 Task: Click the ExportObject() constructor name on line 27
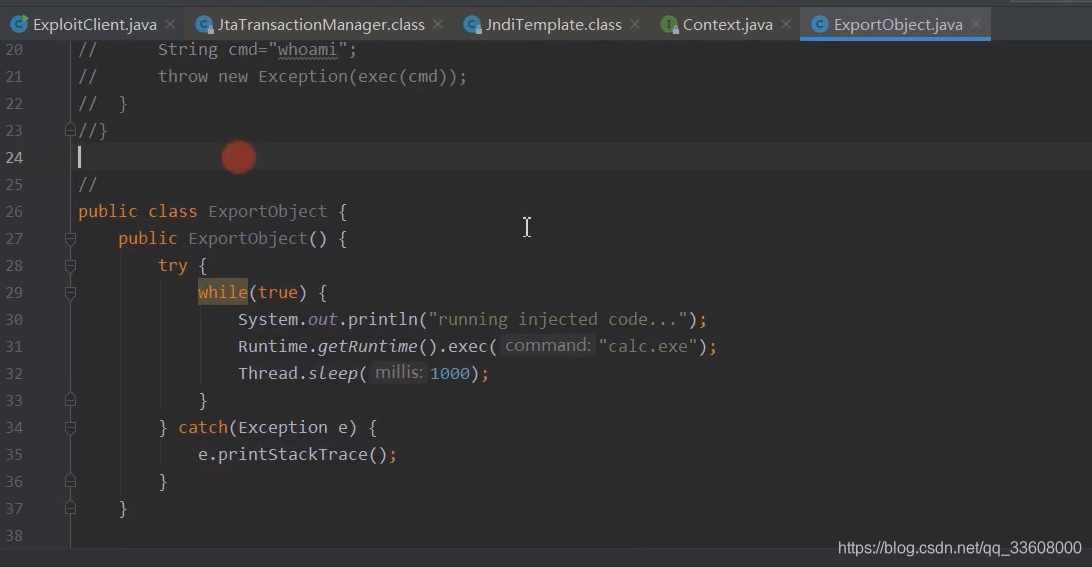[x=248, y=238]
